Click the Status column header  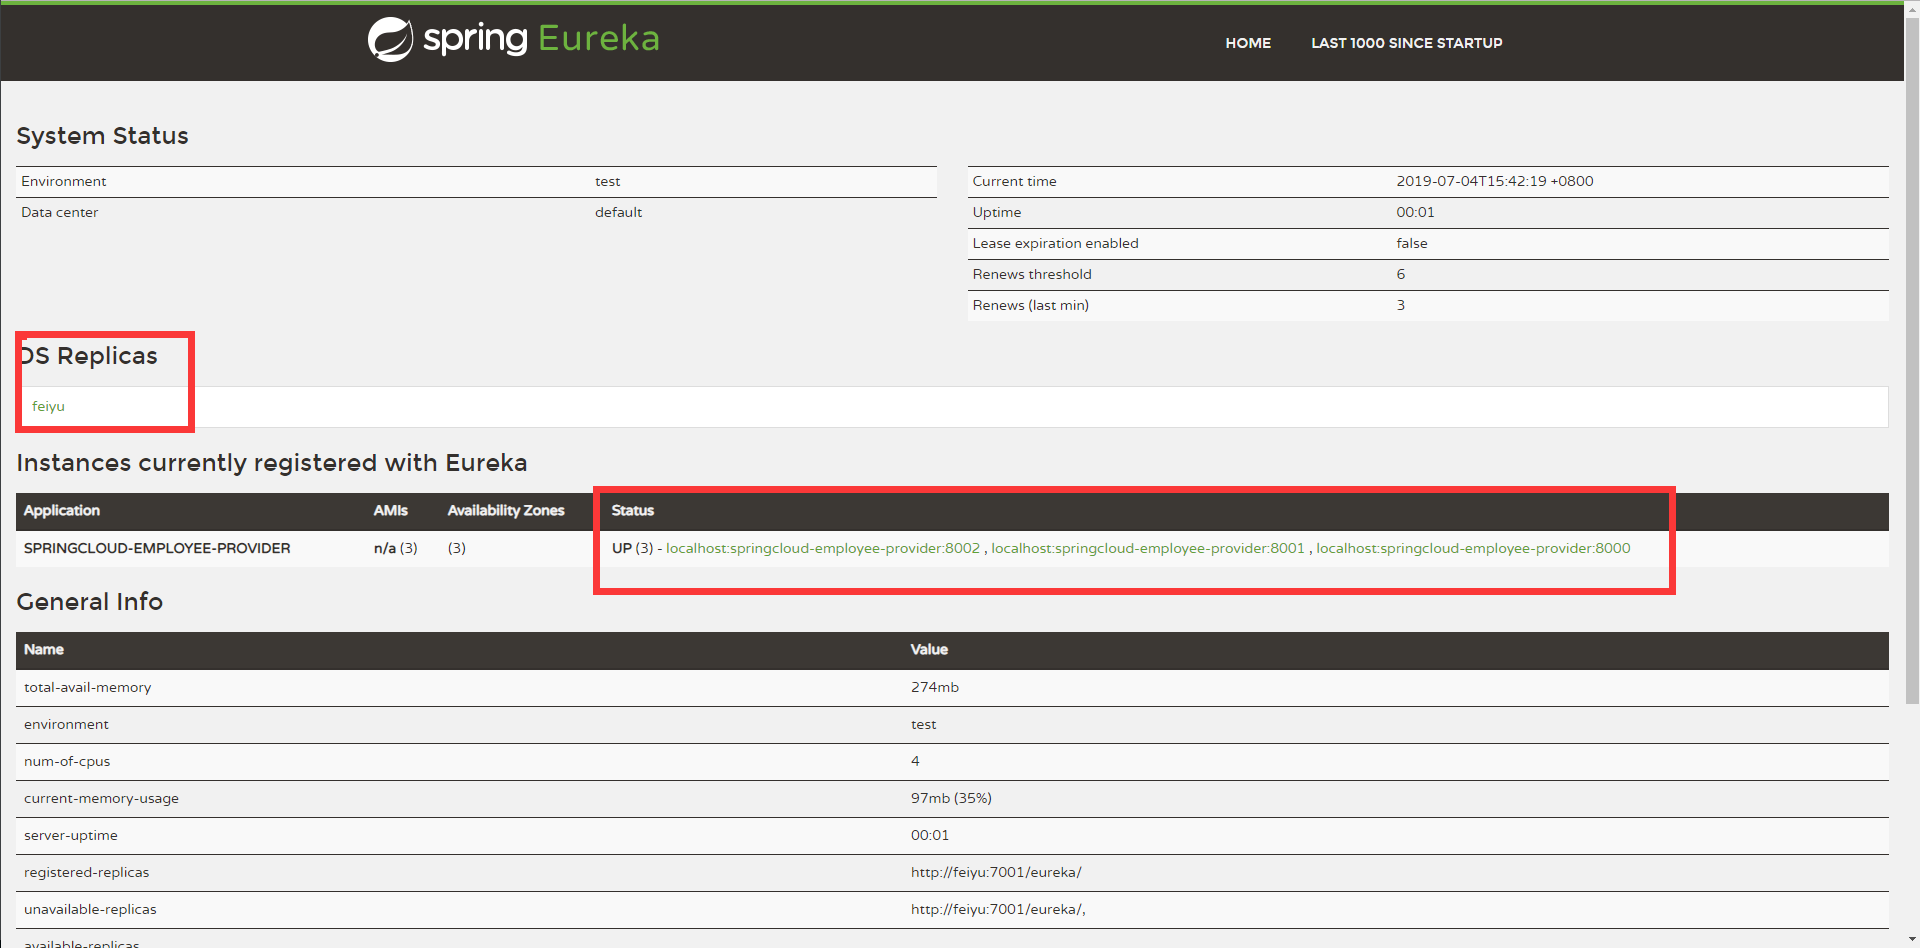pos(633,510)
